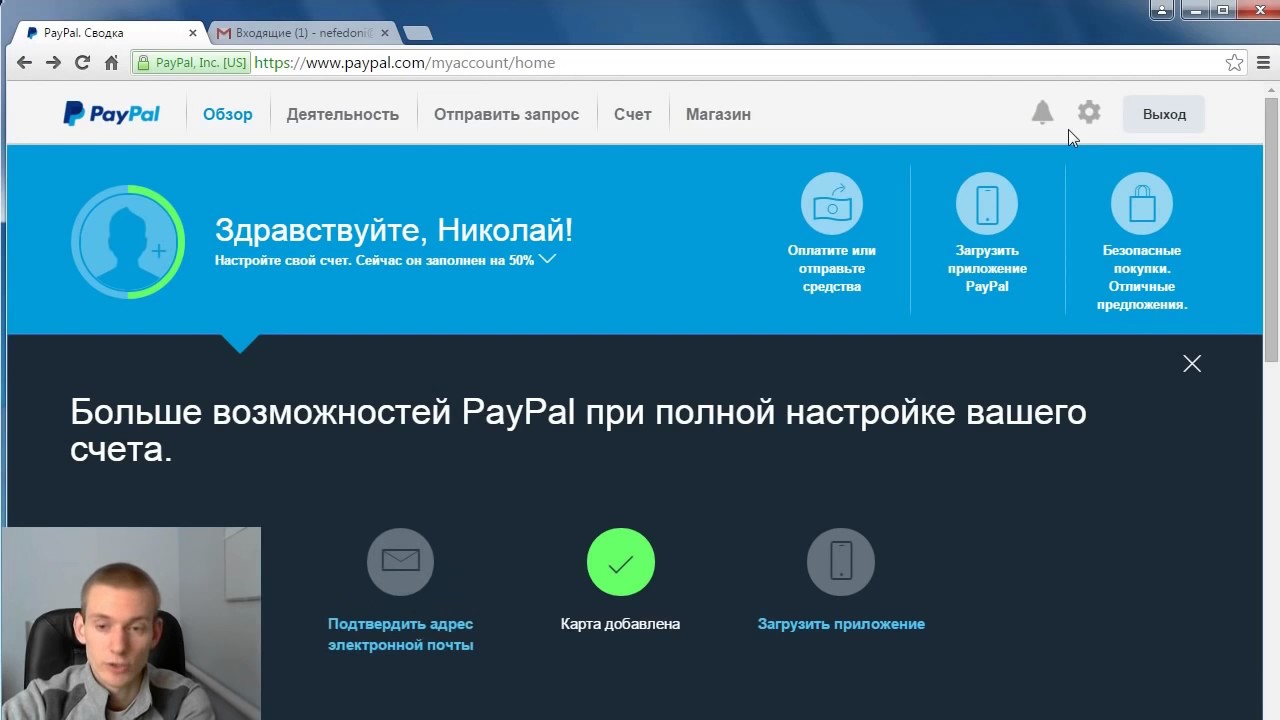Open the Отправить запрос navigation item
The image size is (1280, 720).
click(x=506, y=114)
